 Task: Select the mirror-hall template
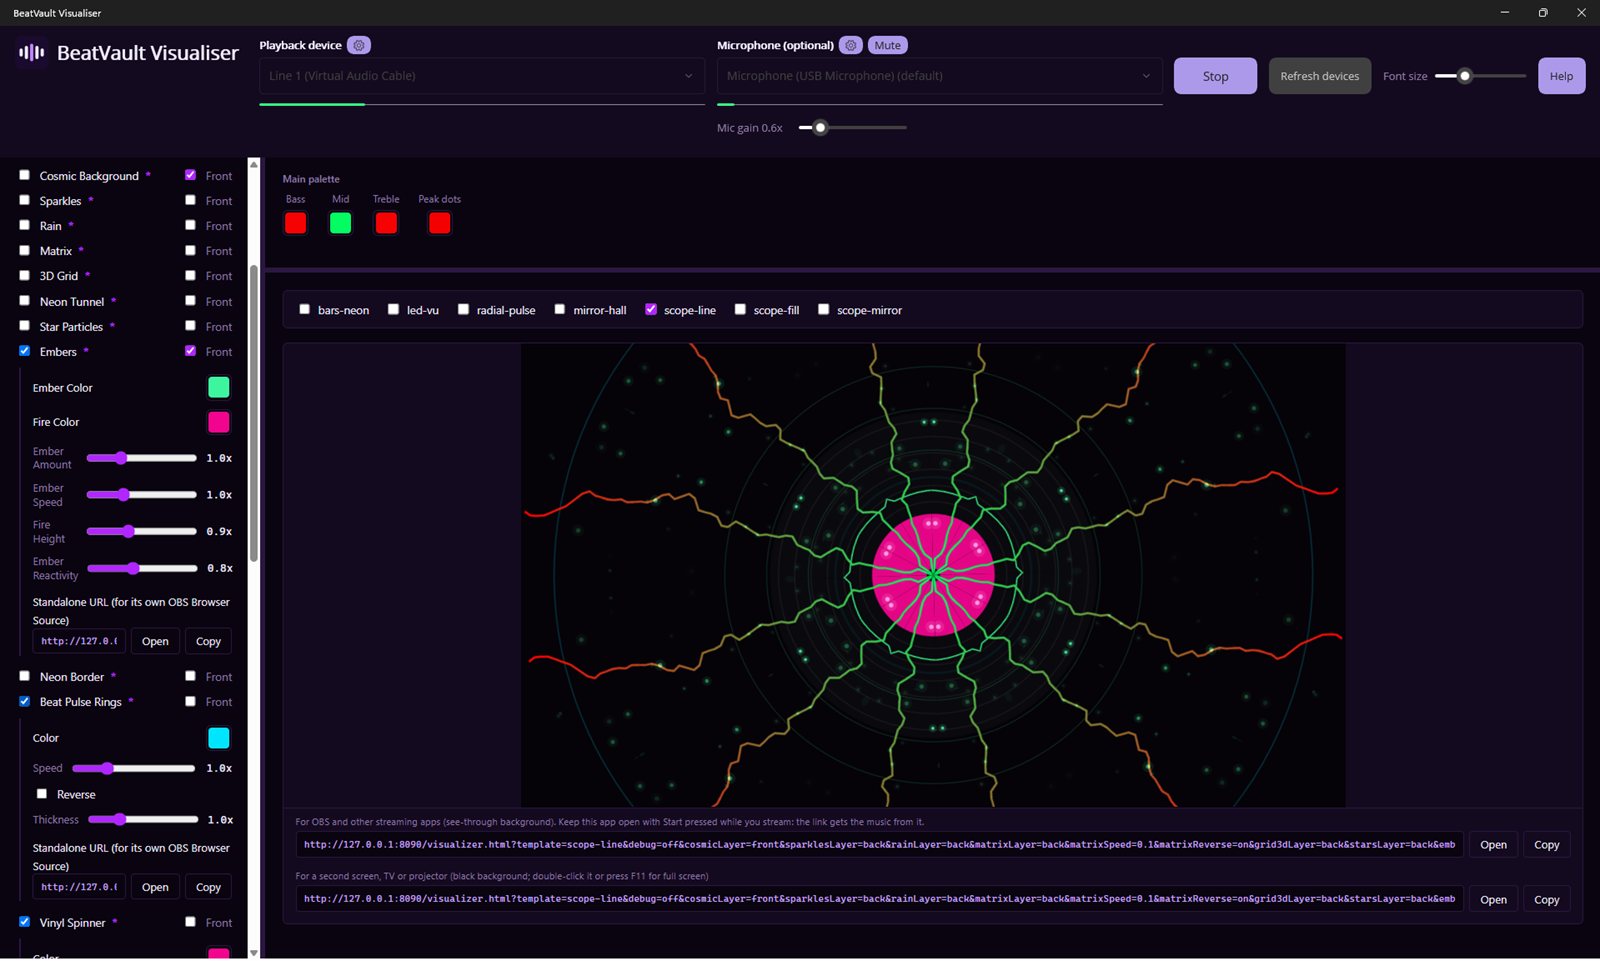(560, 310)
